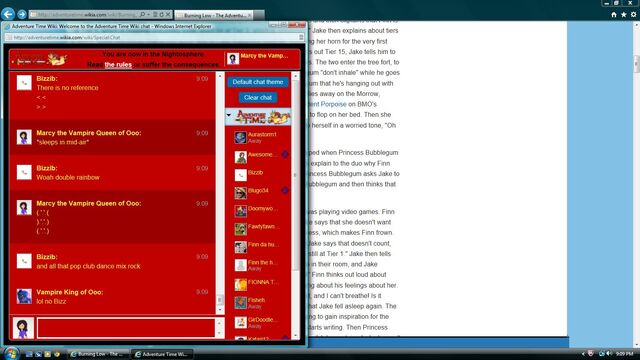The height and width of the screenshot is (360, 640).
Task: Collapse the Adventure Time user list arrow
Action: (x=229, y=116)
